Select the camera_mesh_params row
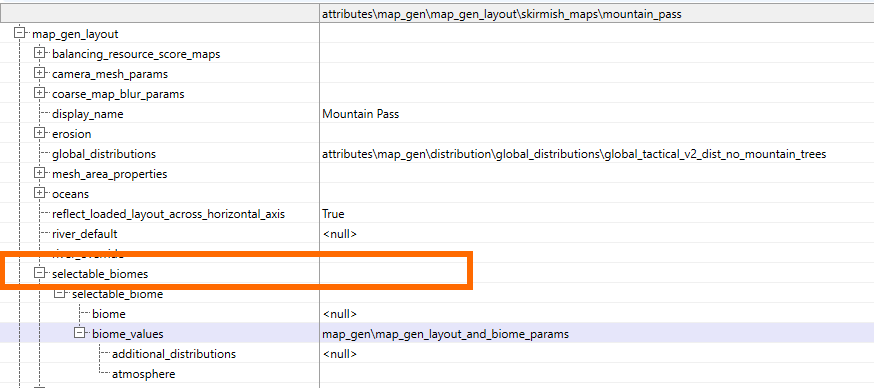The width and height of the screenshot is (874, 388). click(x=110, y=74)
